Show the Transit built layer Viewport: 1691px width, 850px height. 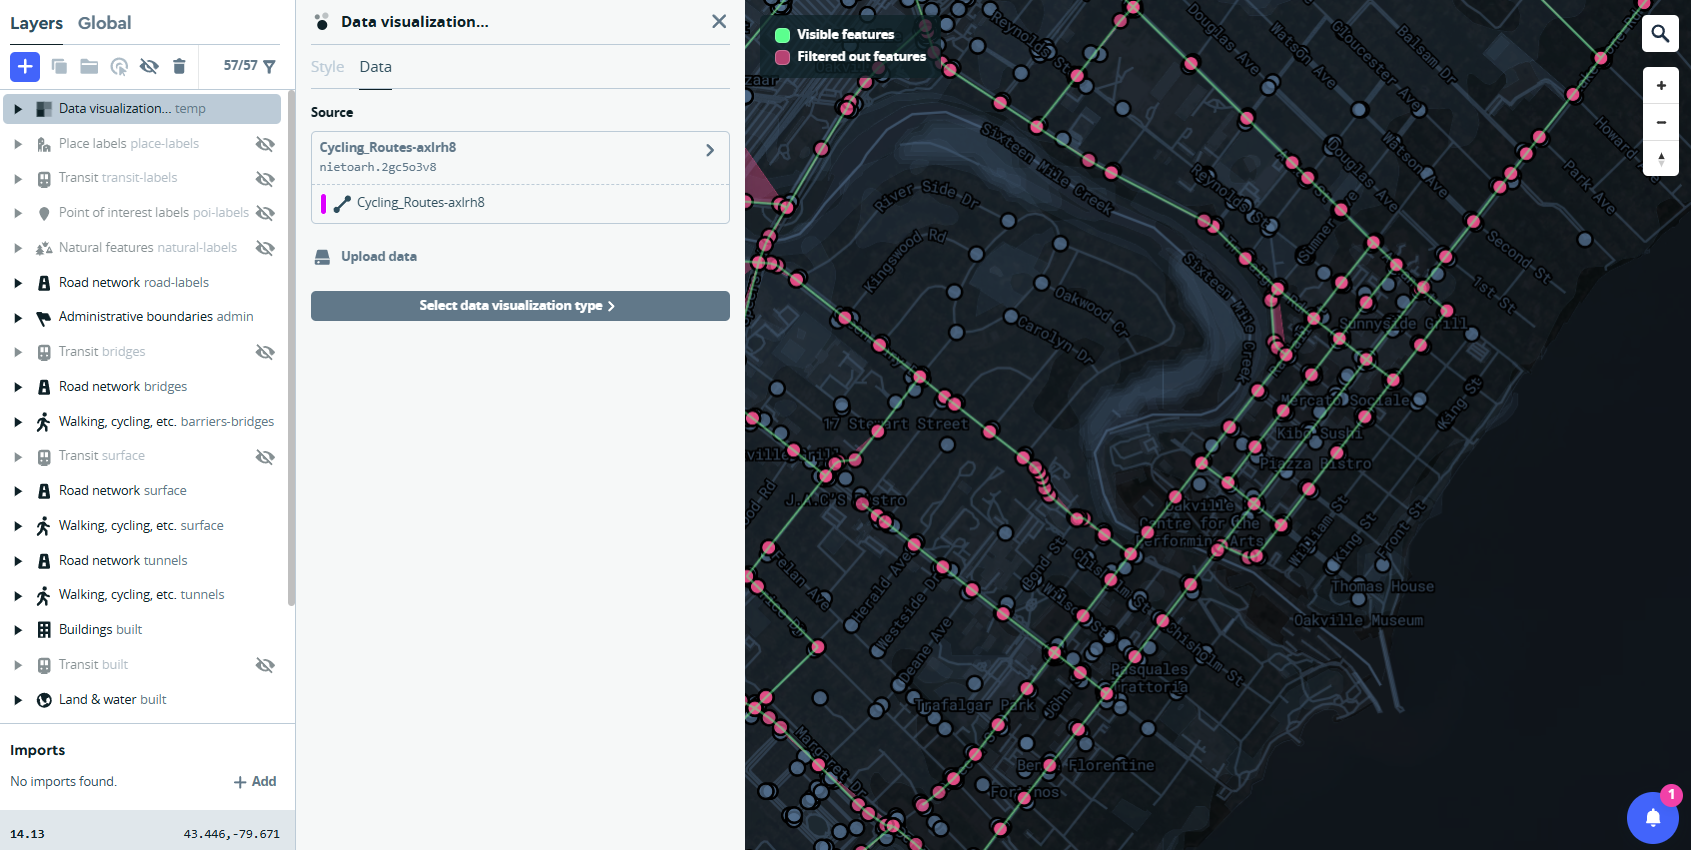(x=265, y=665)
